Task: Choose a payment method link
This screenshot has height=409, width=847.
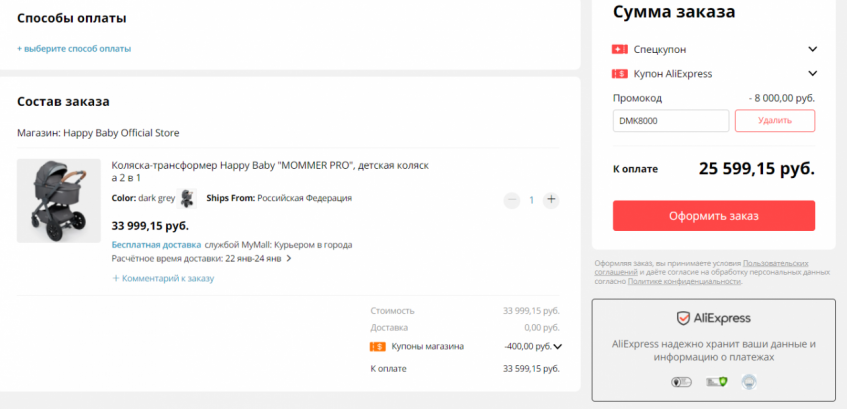Action: tap(74, 48)
